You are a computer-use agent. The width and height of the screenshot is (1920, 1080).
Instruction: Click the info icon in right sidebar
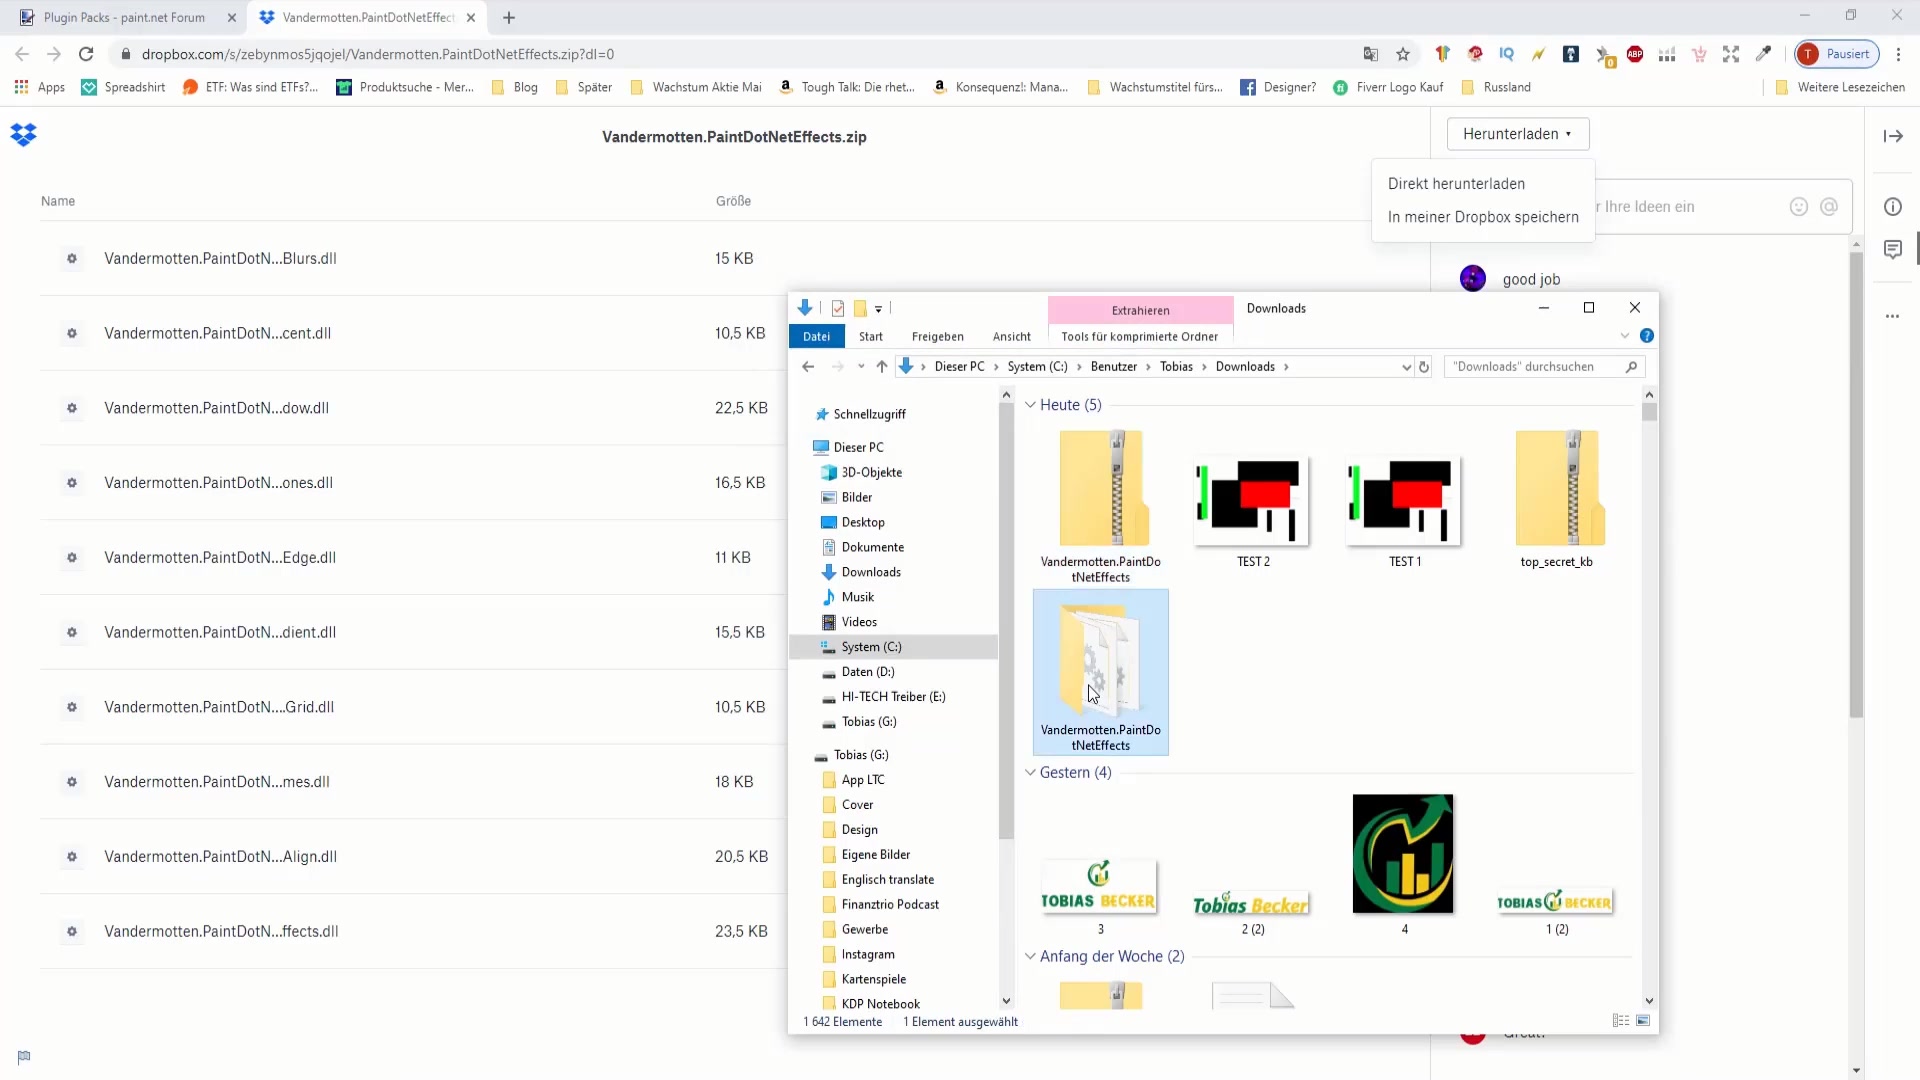click(x=1893, y=207)
